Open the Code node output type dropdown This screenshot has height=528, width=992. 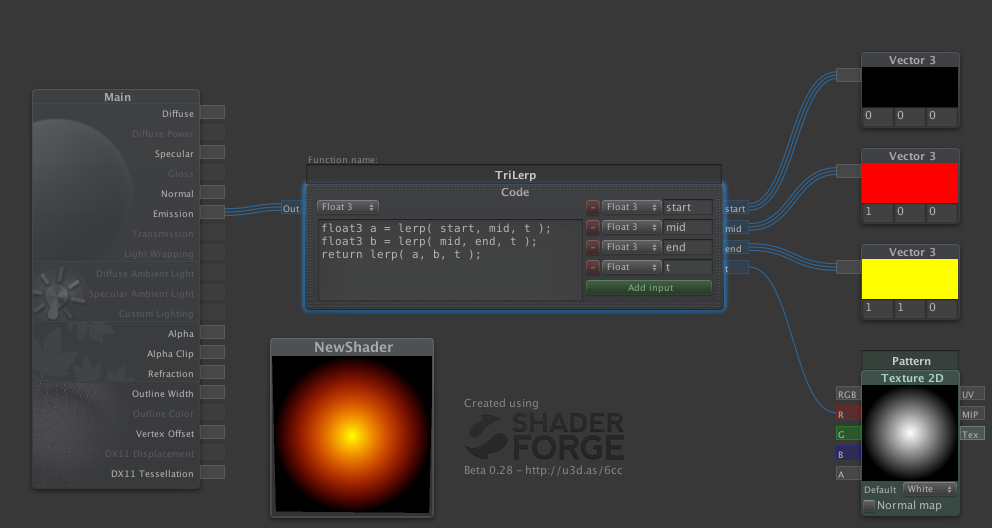[x=347, y=207]
